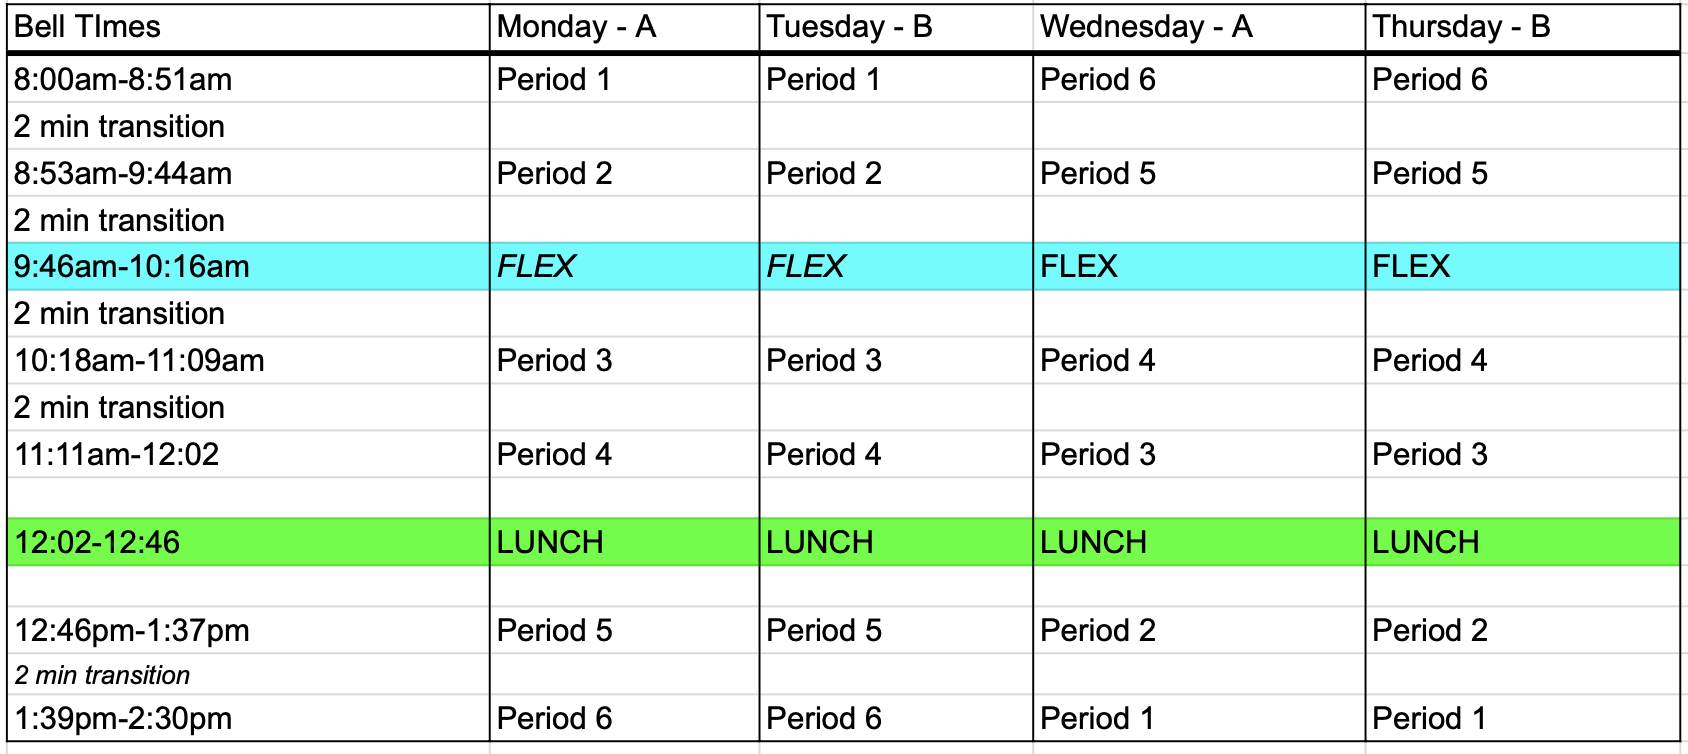Viewport: 1688px width, 754px height.
Task: Select the italic 2 min transition cell
Action: pos(248,675)
